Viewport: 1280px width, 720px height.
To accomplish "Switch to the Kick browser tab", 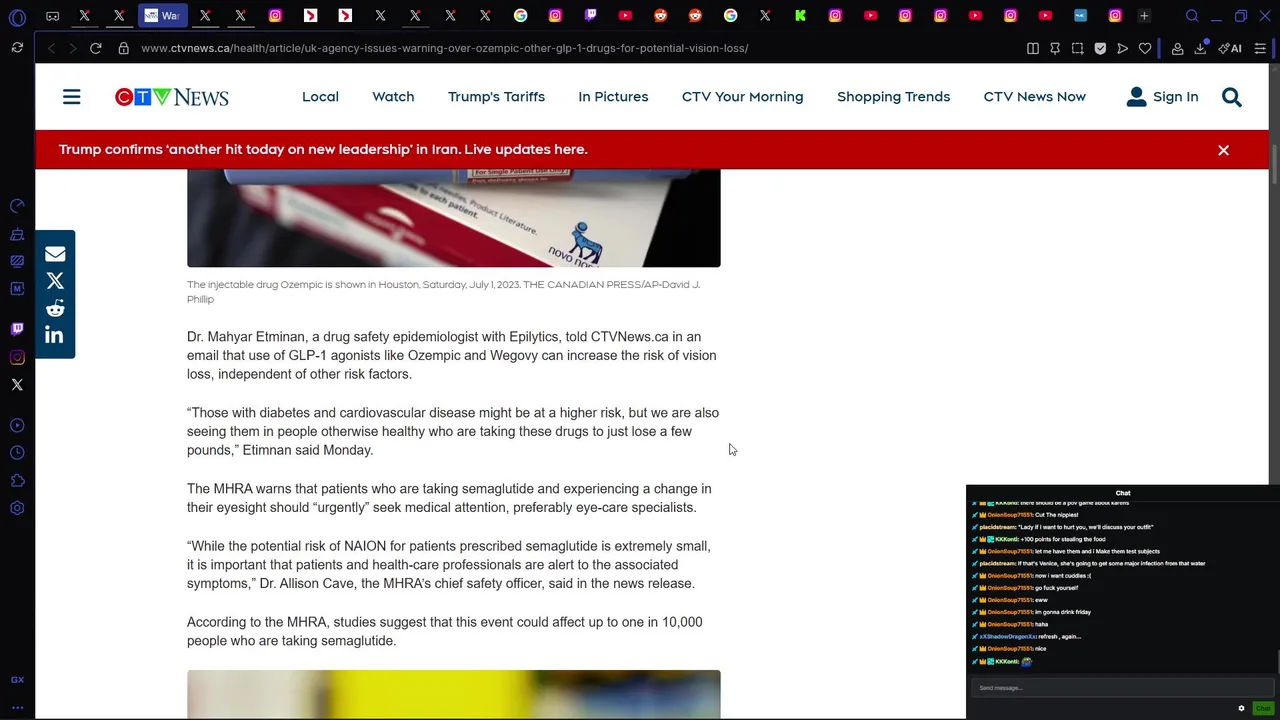I will tap(800, 16).
